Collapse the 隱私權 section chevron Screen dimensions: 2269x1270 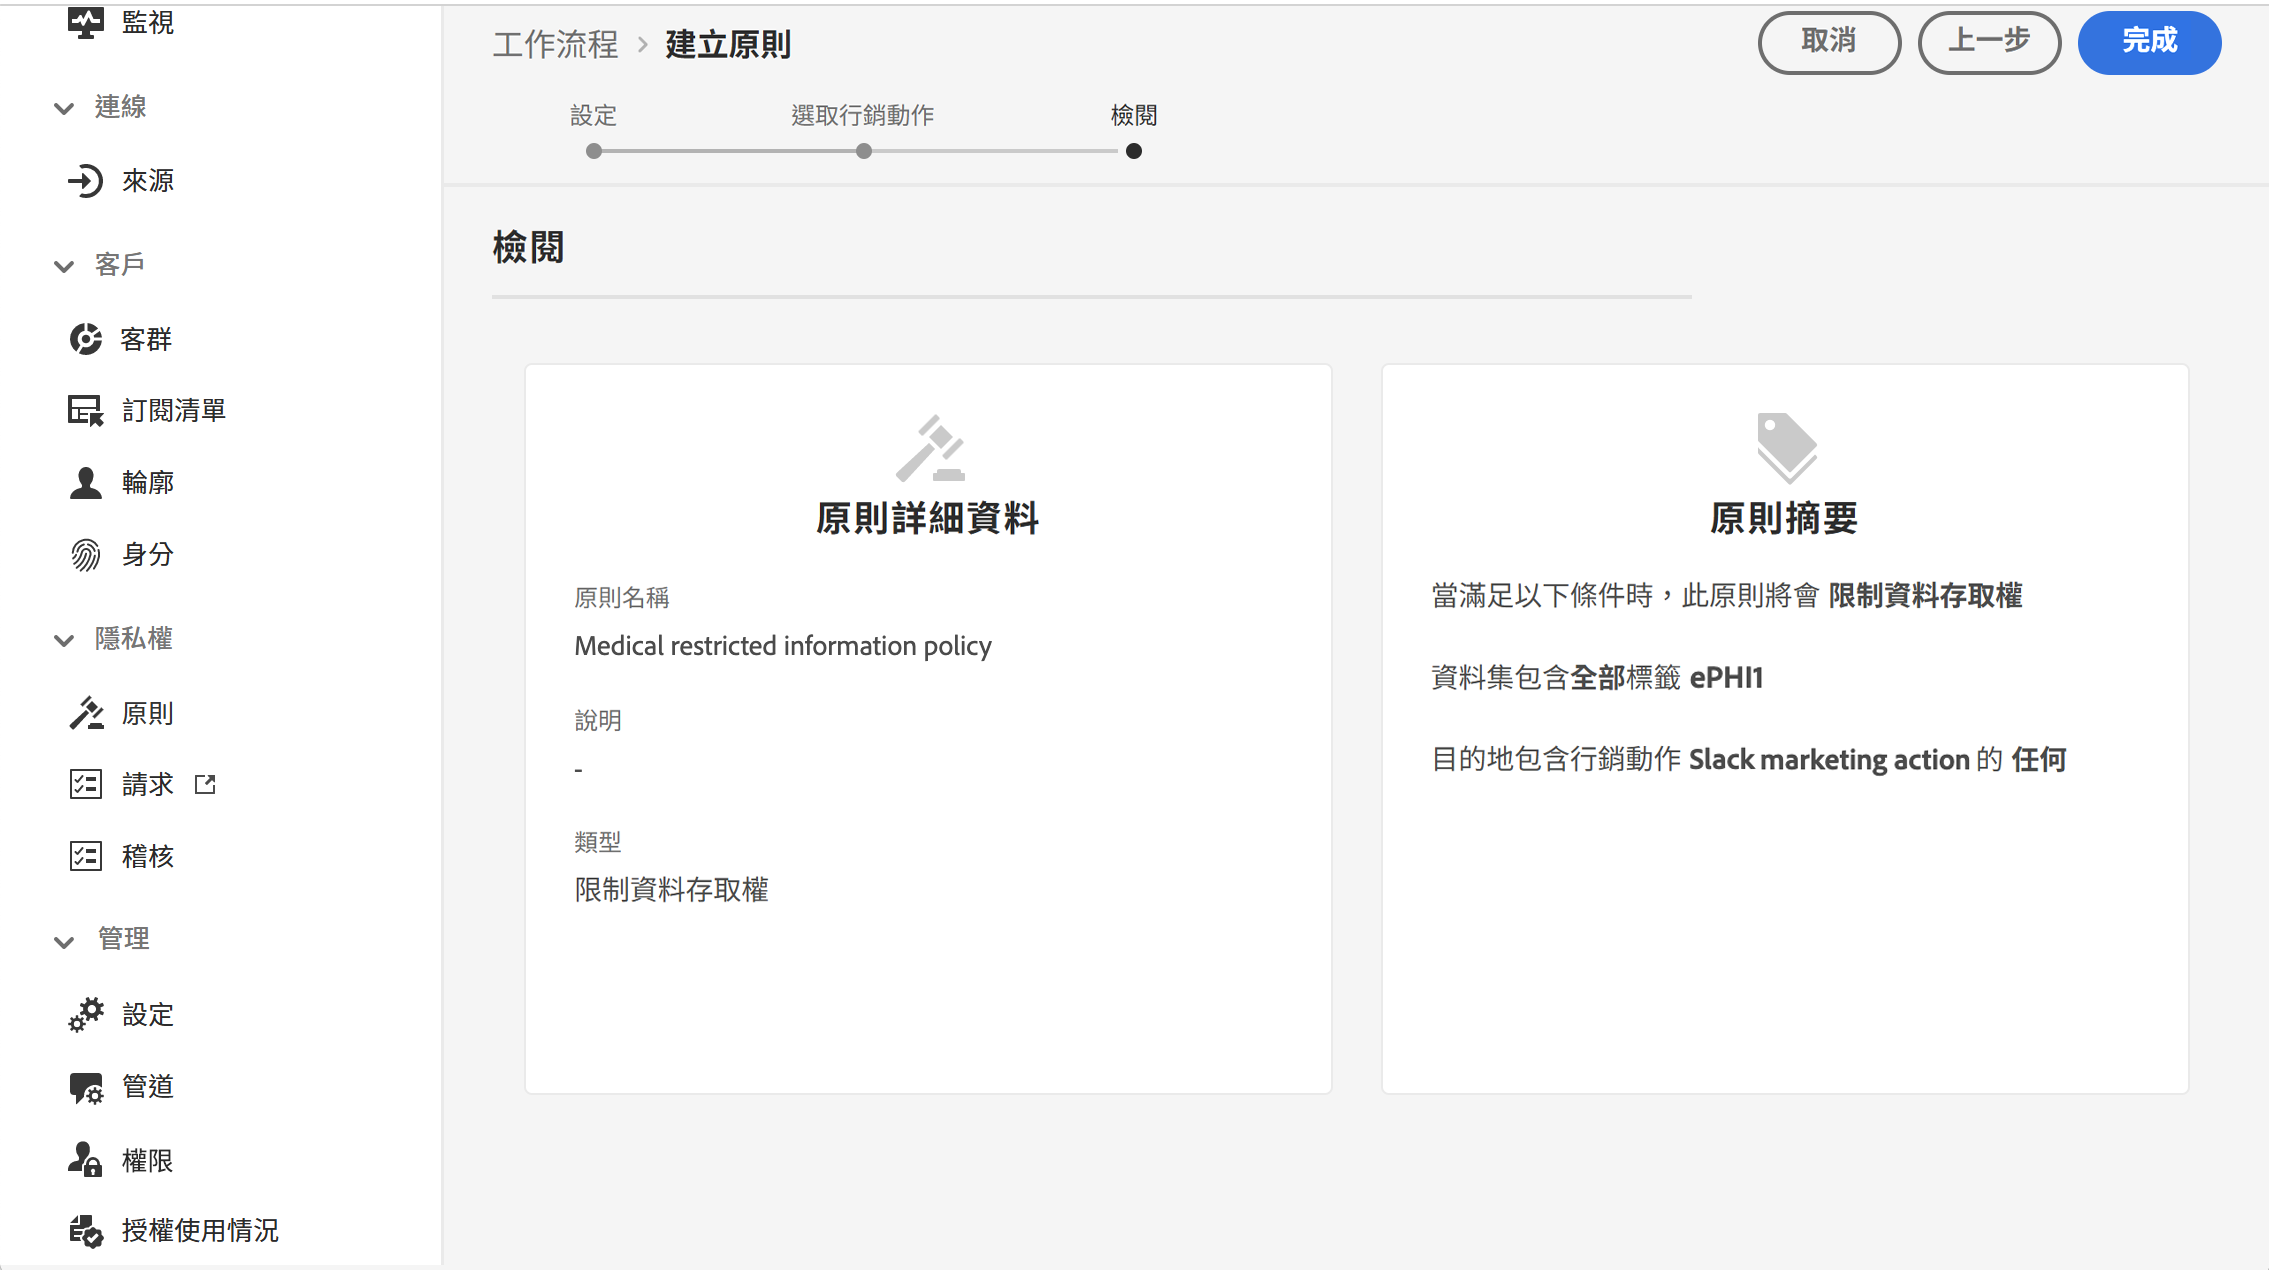(64, 640)
